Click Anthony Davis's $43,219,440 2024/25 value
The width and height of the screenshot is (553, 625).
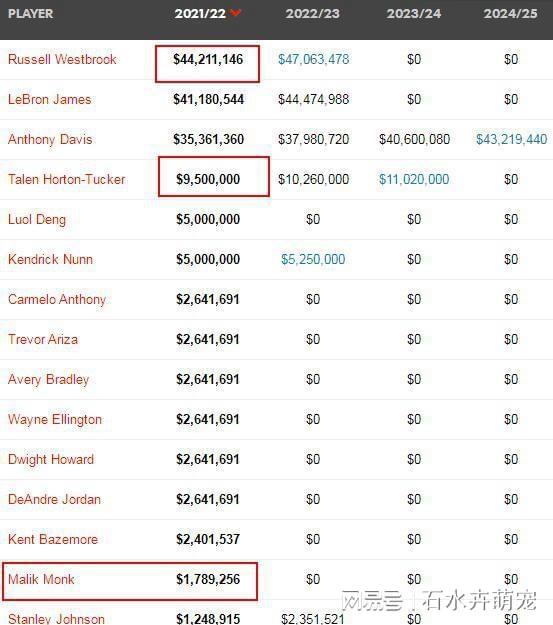(x=512, y=140)
